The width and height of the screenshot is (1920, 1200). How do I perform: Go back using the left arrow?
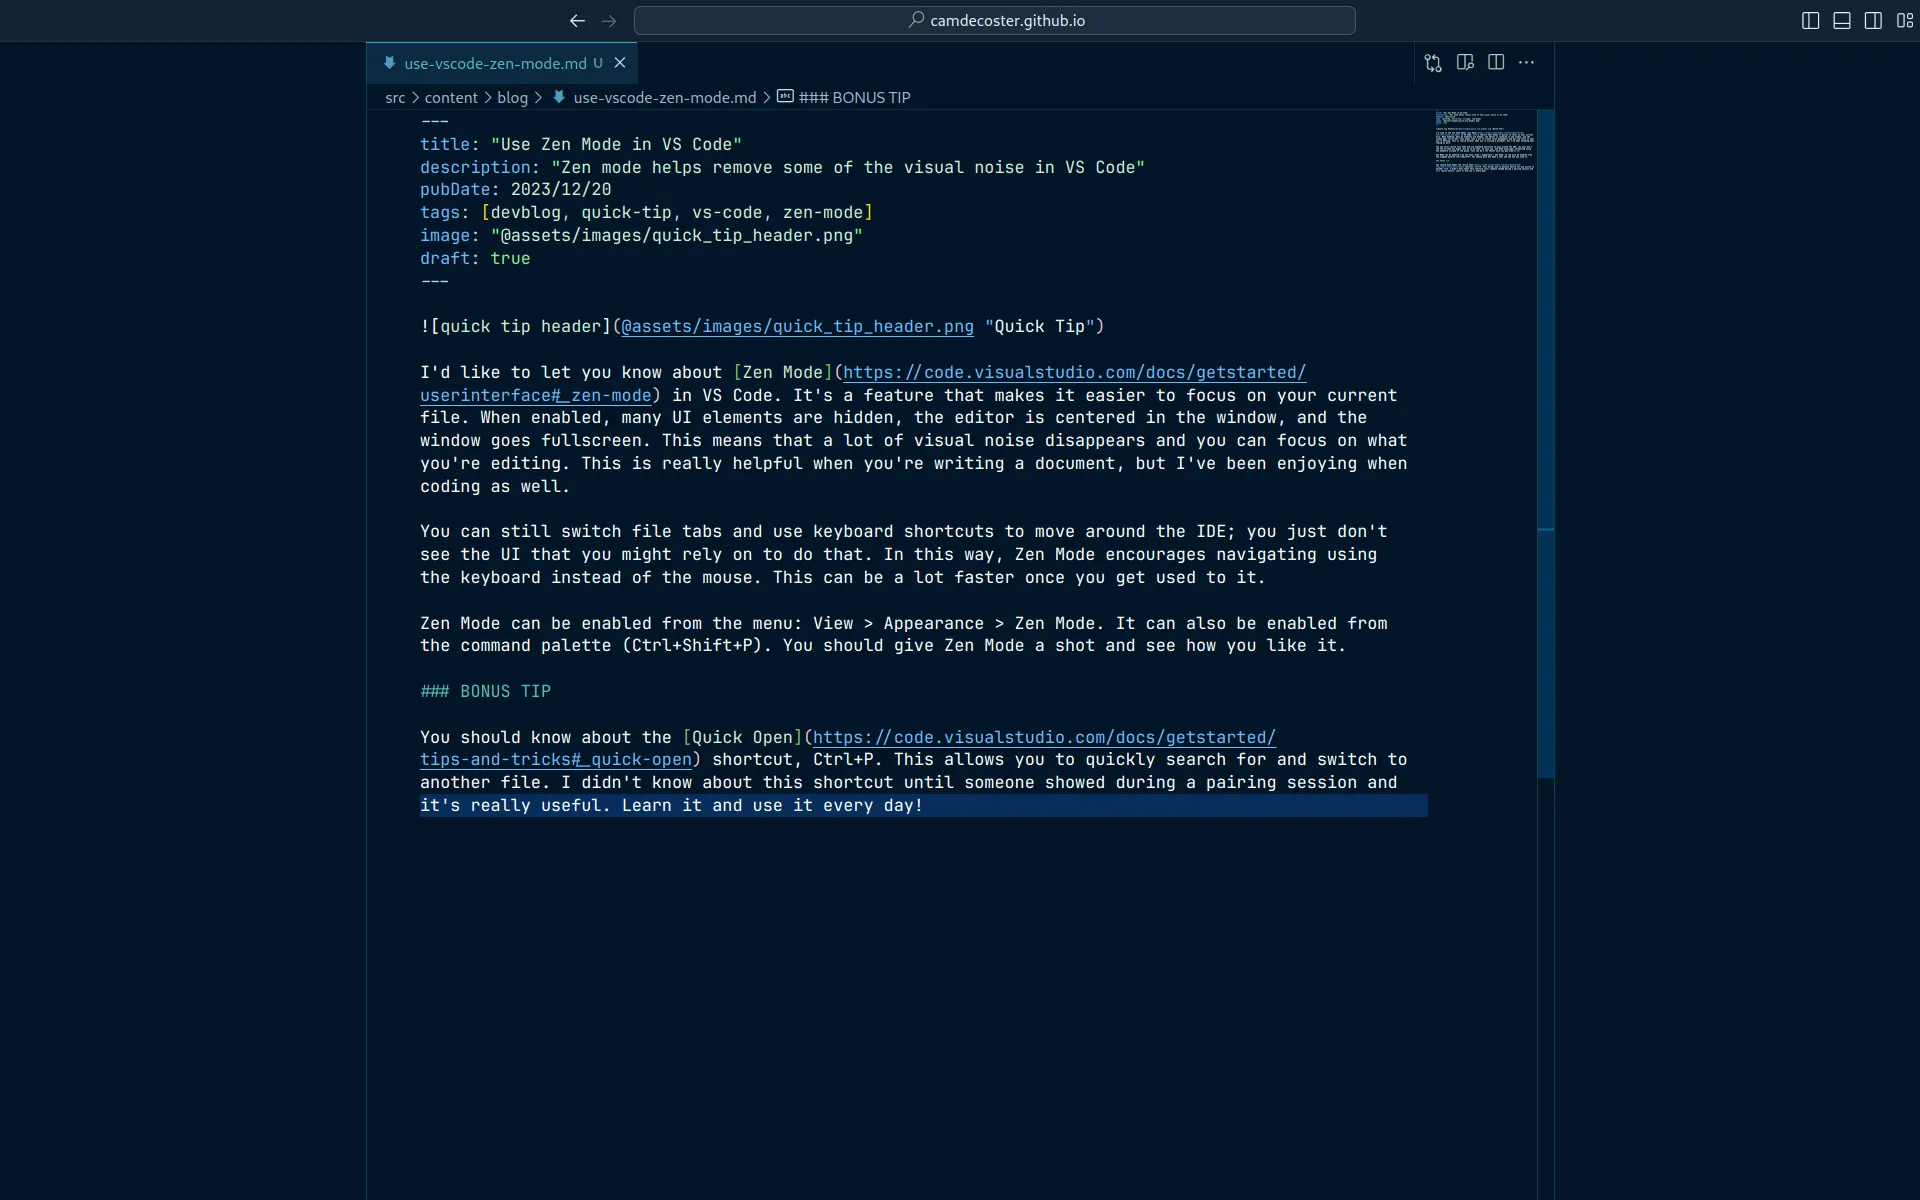[x=577, y=20]
